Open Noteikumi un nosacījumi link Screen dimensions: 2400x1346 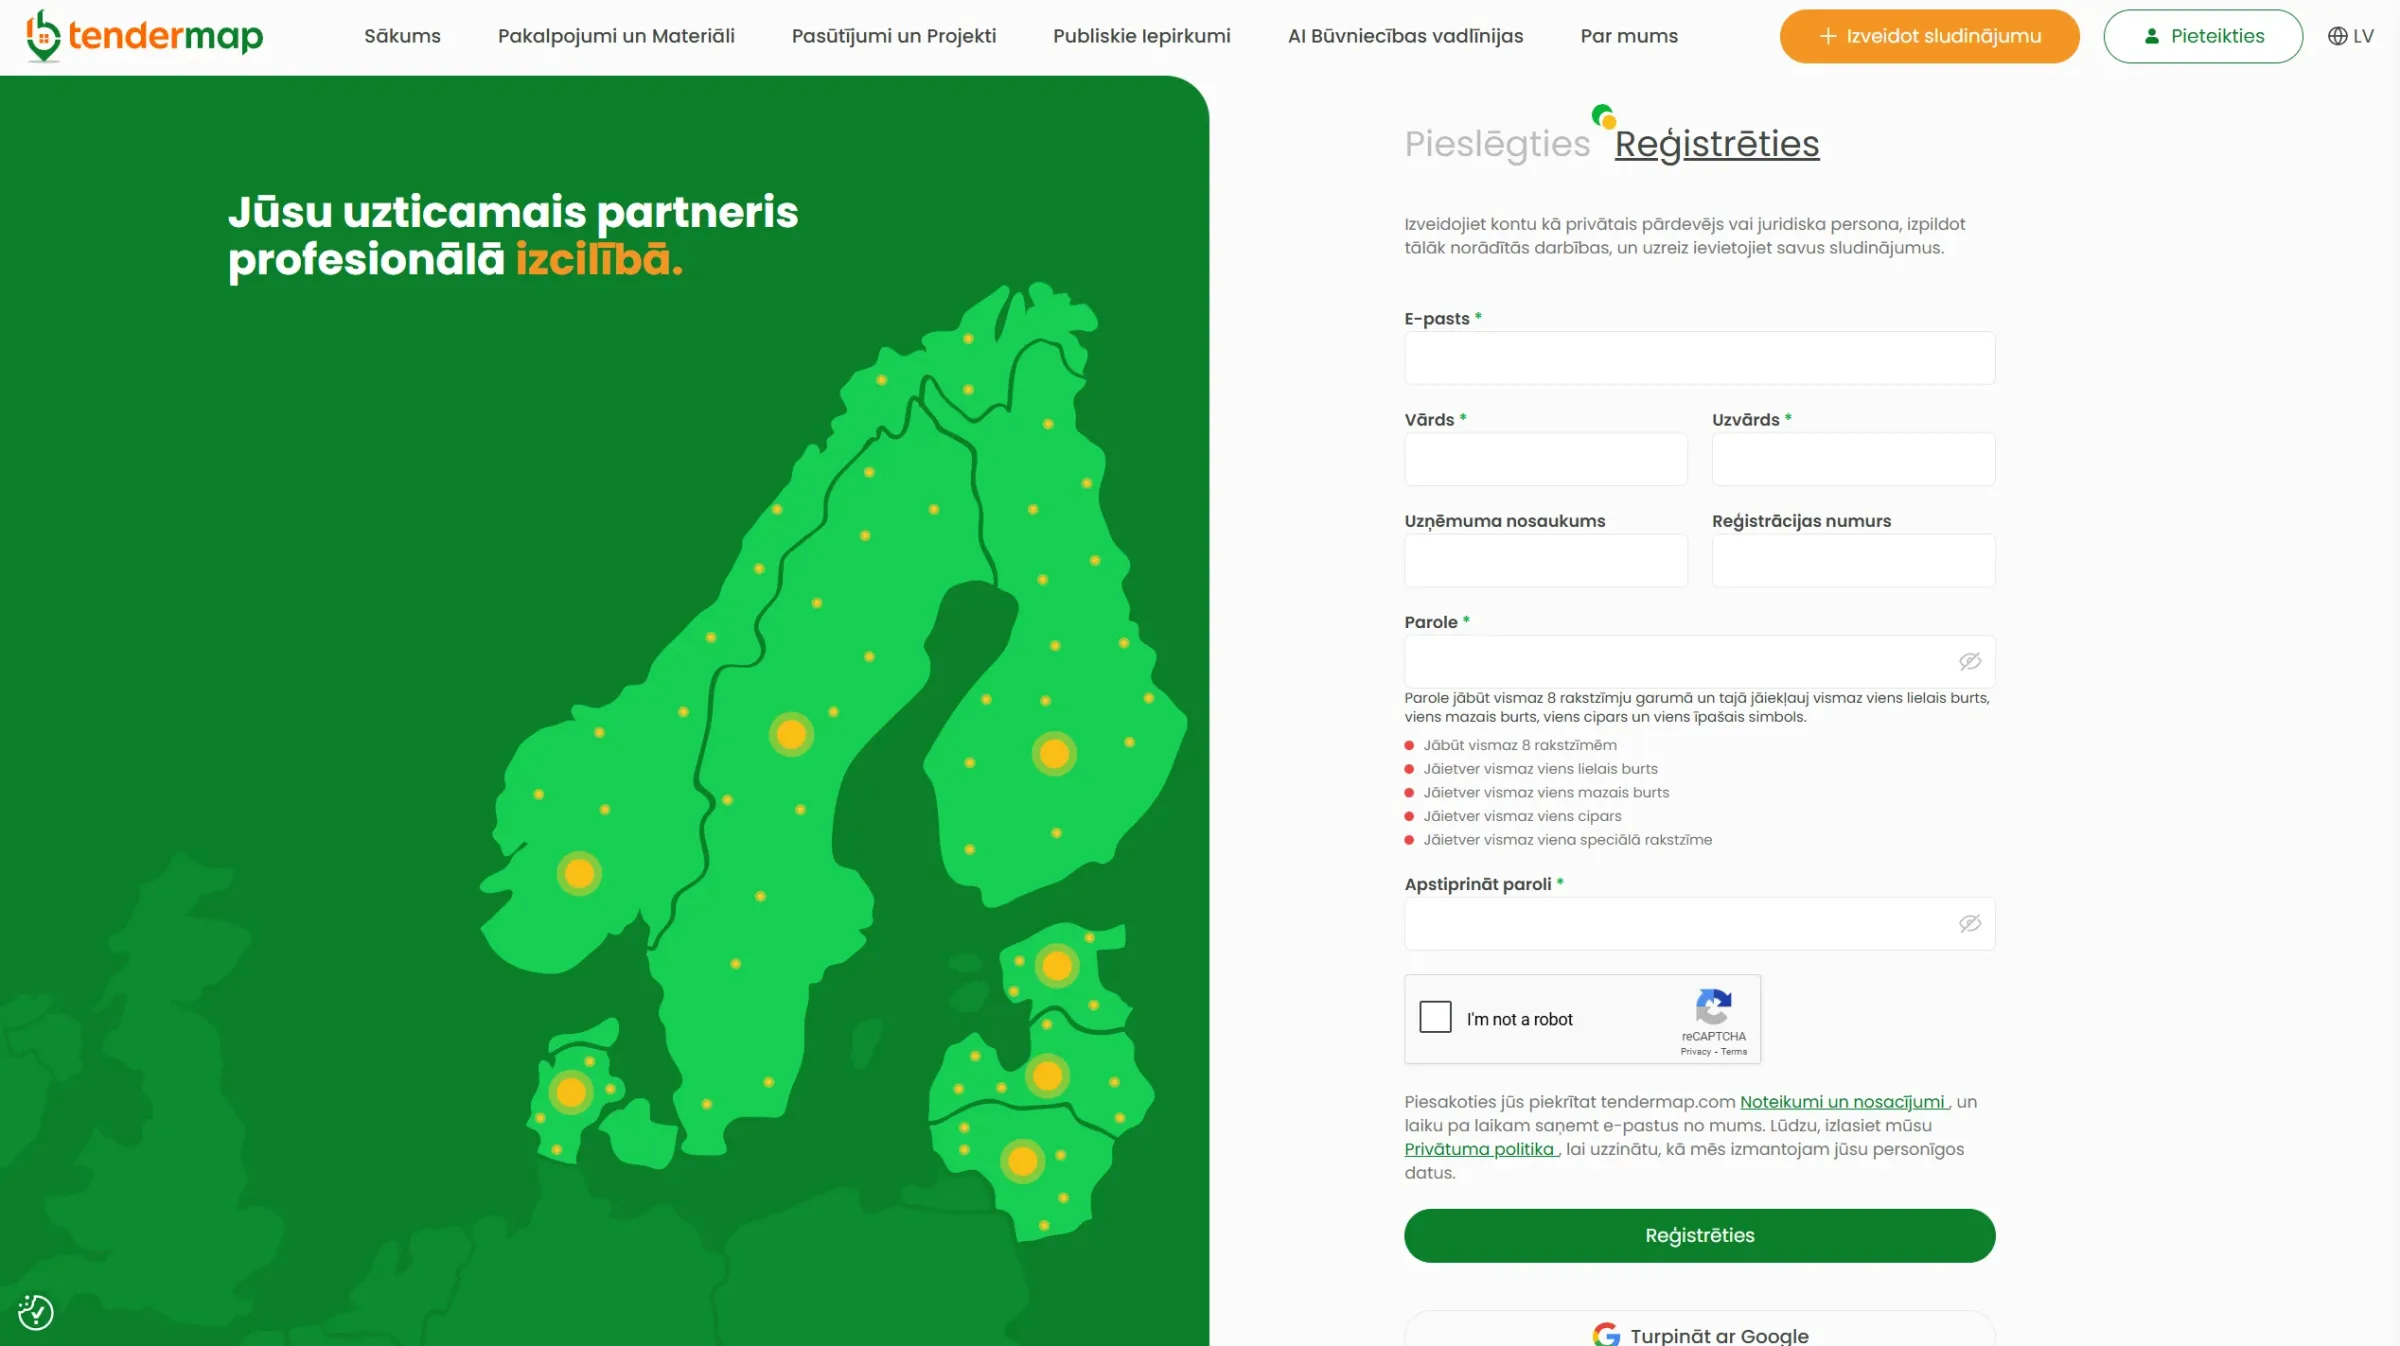click(x=1843, y=1102)
